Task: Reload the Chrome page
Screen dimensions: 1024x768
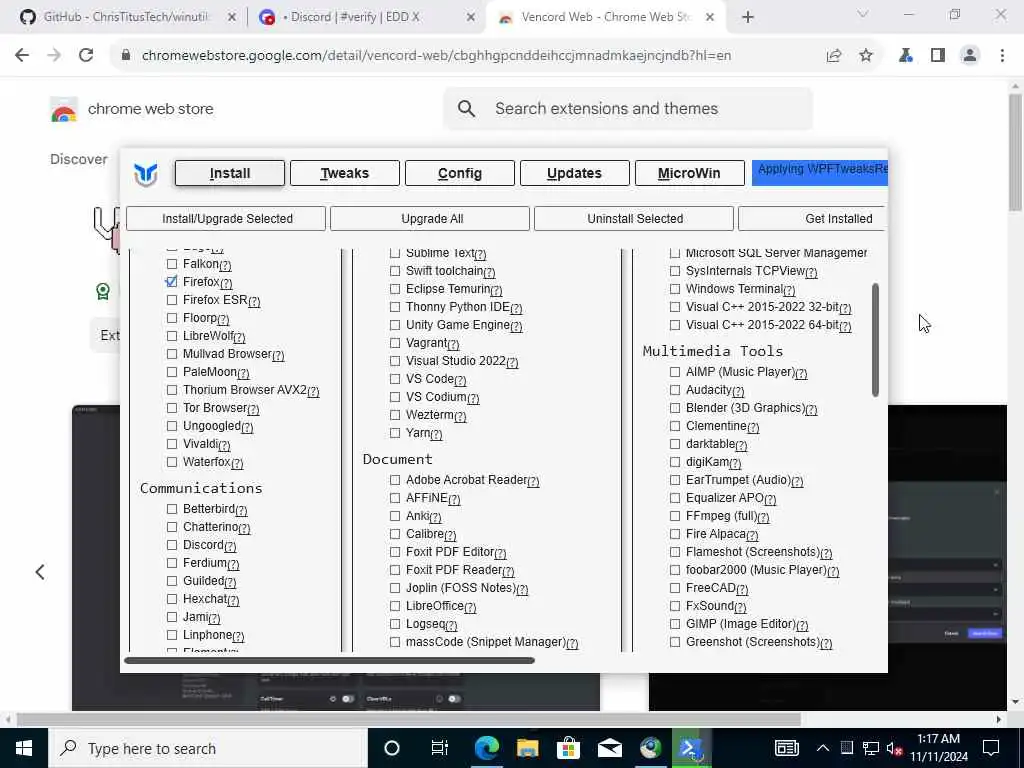Action: [86, 56]
